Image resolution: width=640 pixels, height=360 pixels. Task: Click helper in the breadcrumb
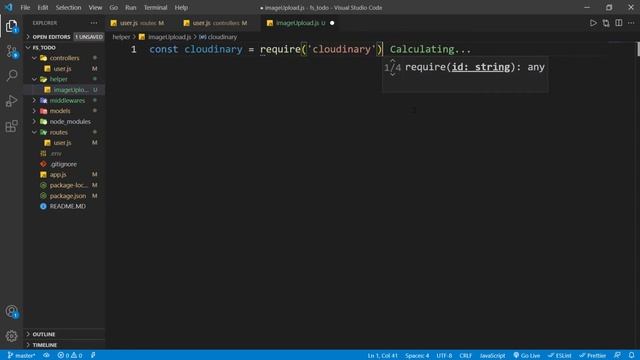click(121, 37)
